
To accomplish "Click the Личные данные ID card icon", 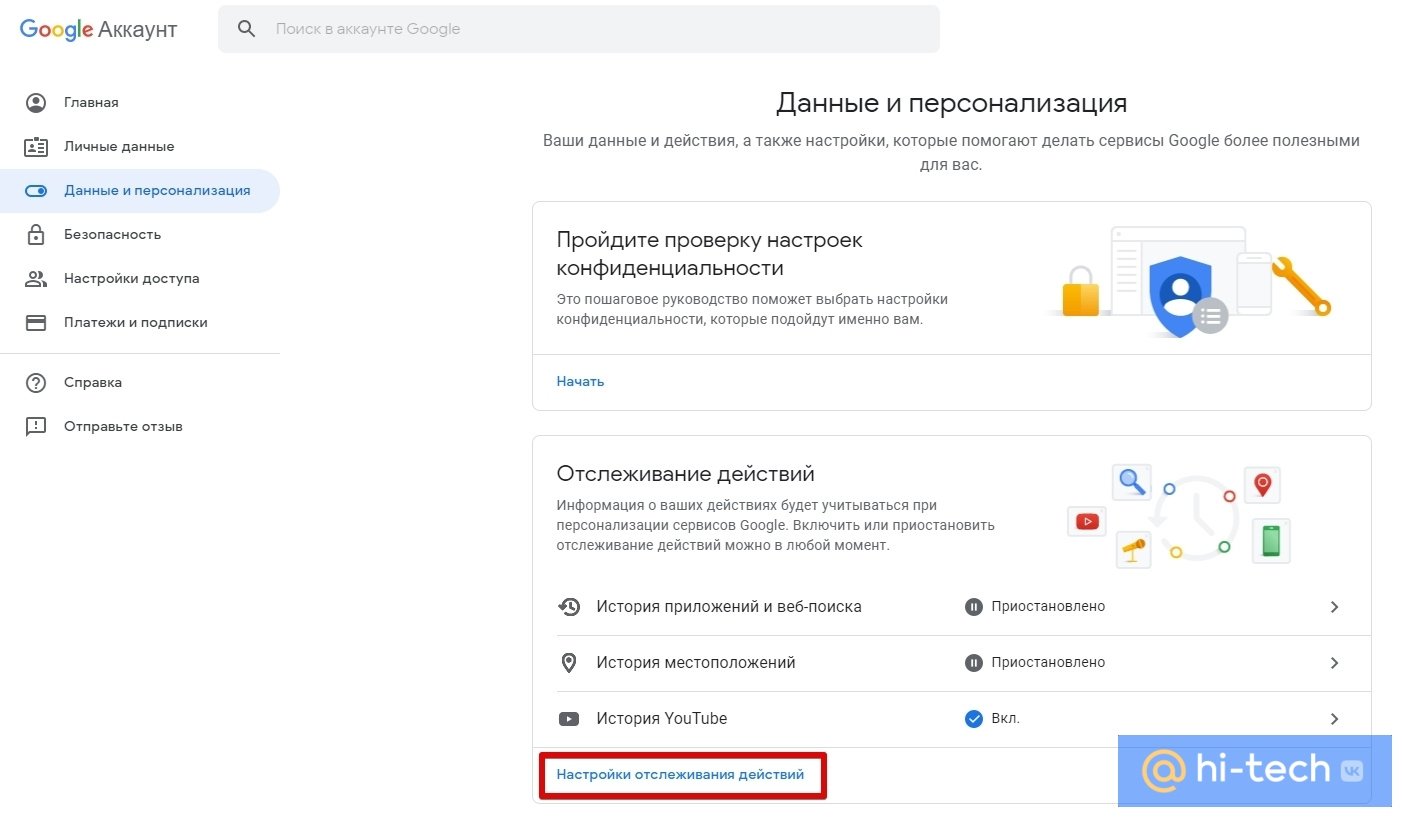I will (36, 147).
